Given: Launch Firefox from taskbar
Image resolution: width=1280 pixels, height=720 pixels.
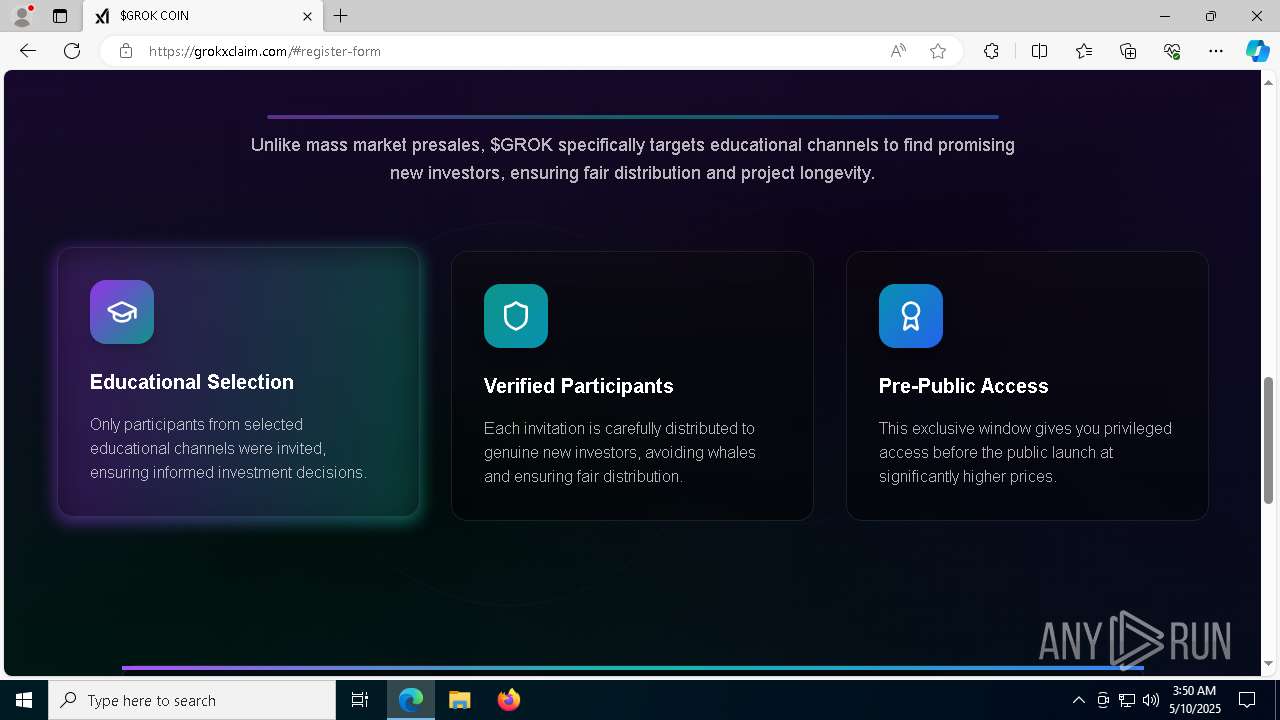Looking at the screenshot, I should [x=509, y=700].
